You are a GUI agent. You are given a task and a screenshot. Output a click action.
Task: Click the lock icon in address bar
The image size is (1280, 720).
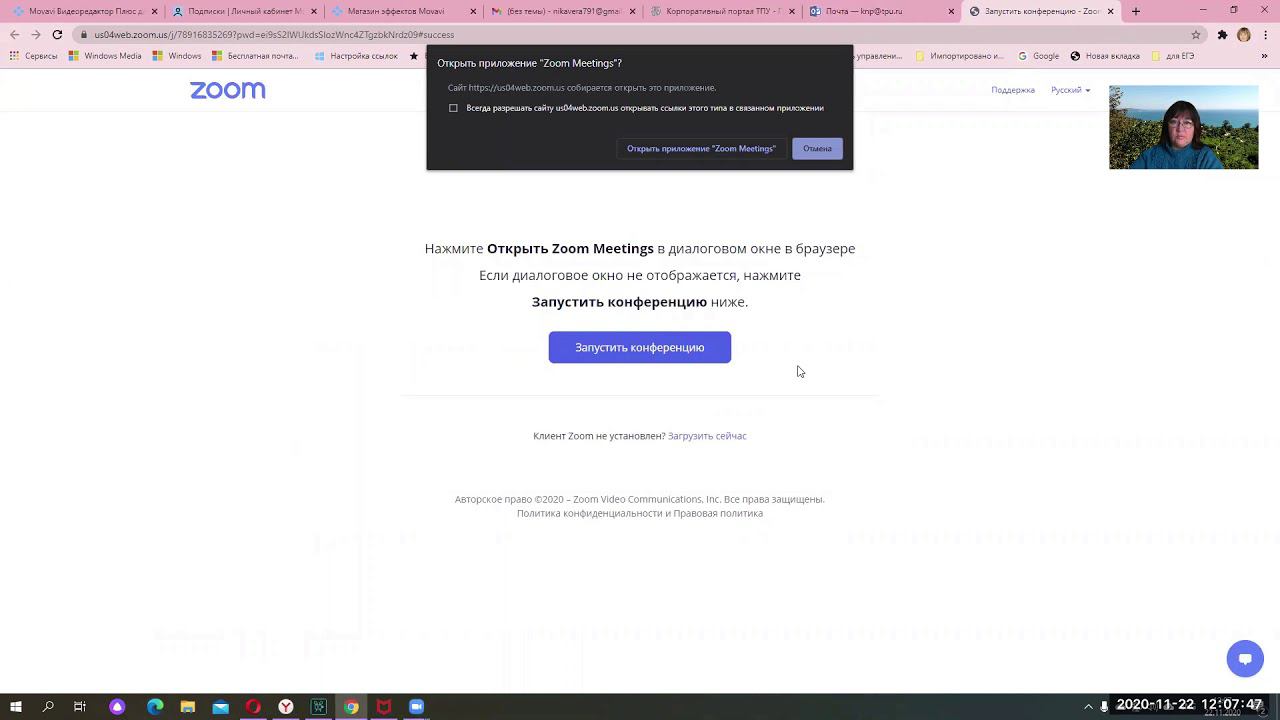(x=82, y=34)
